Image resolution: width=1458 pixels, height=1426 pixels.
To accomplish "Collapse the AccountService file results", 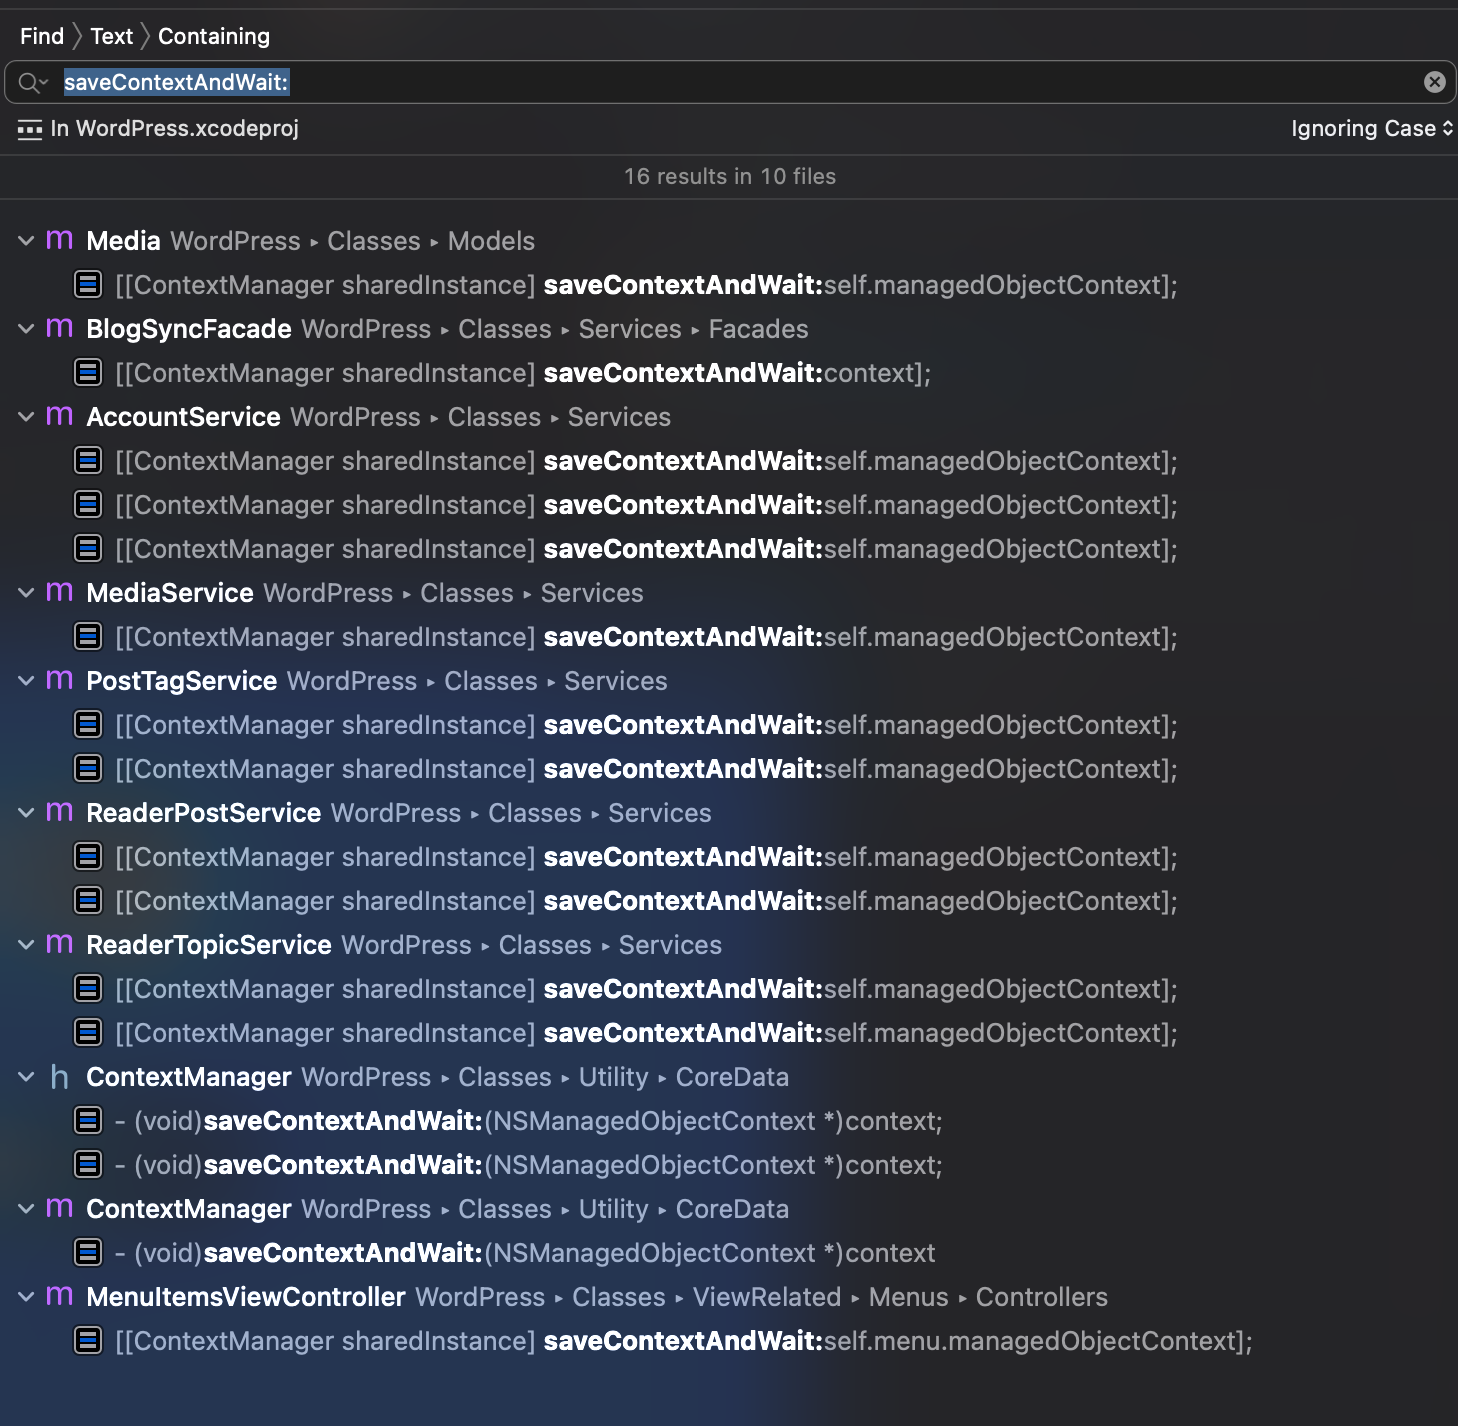I will point(26,417).
